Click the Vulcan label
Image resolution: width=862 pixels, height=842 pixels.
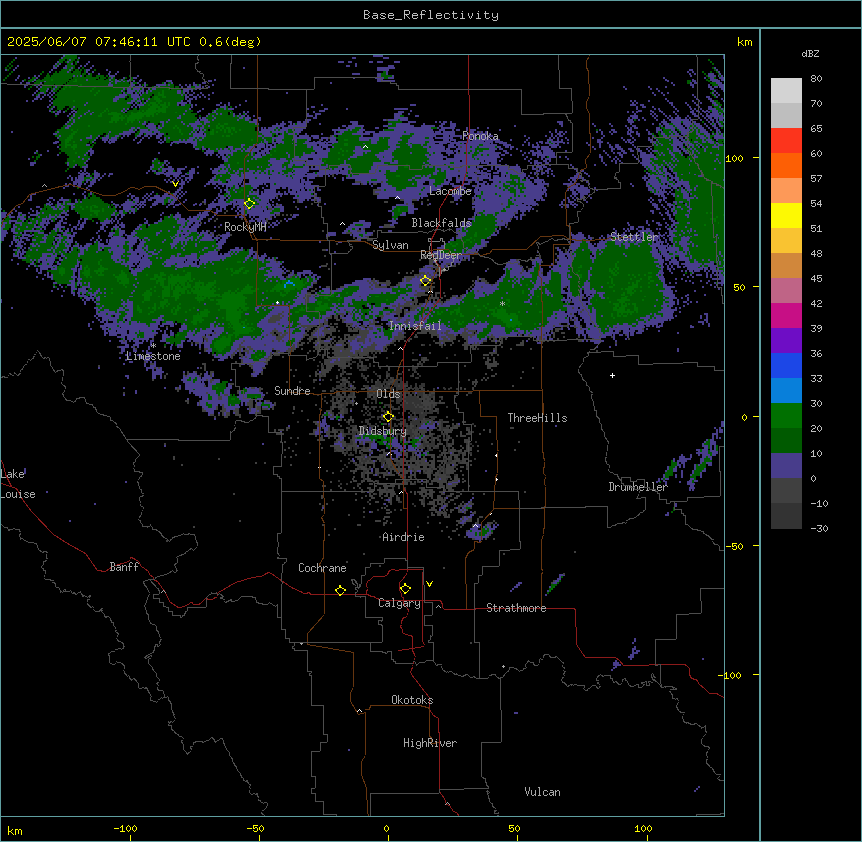click(542, 792)
